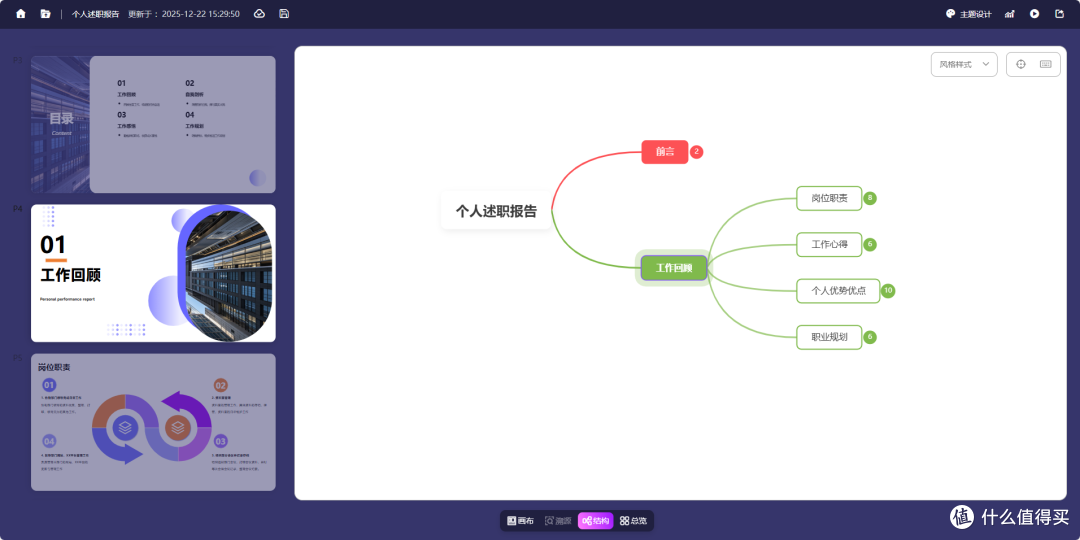
Task: Go to the home page icon
Action: click(21, 14)
